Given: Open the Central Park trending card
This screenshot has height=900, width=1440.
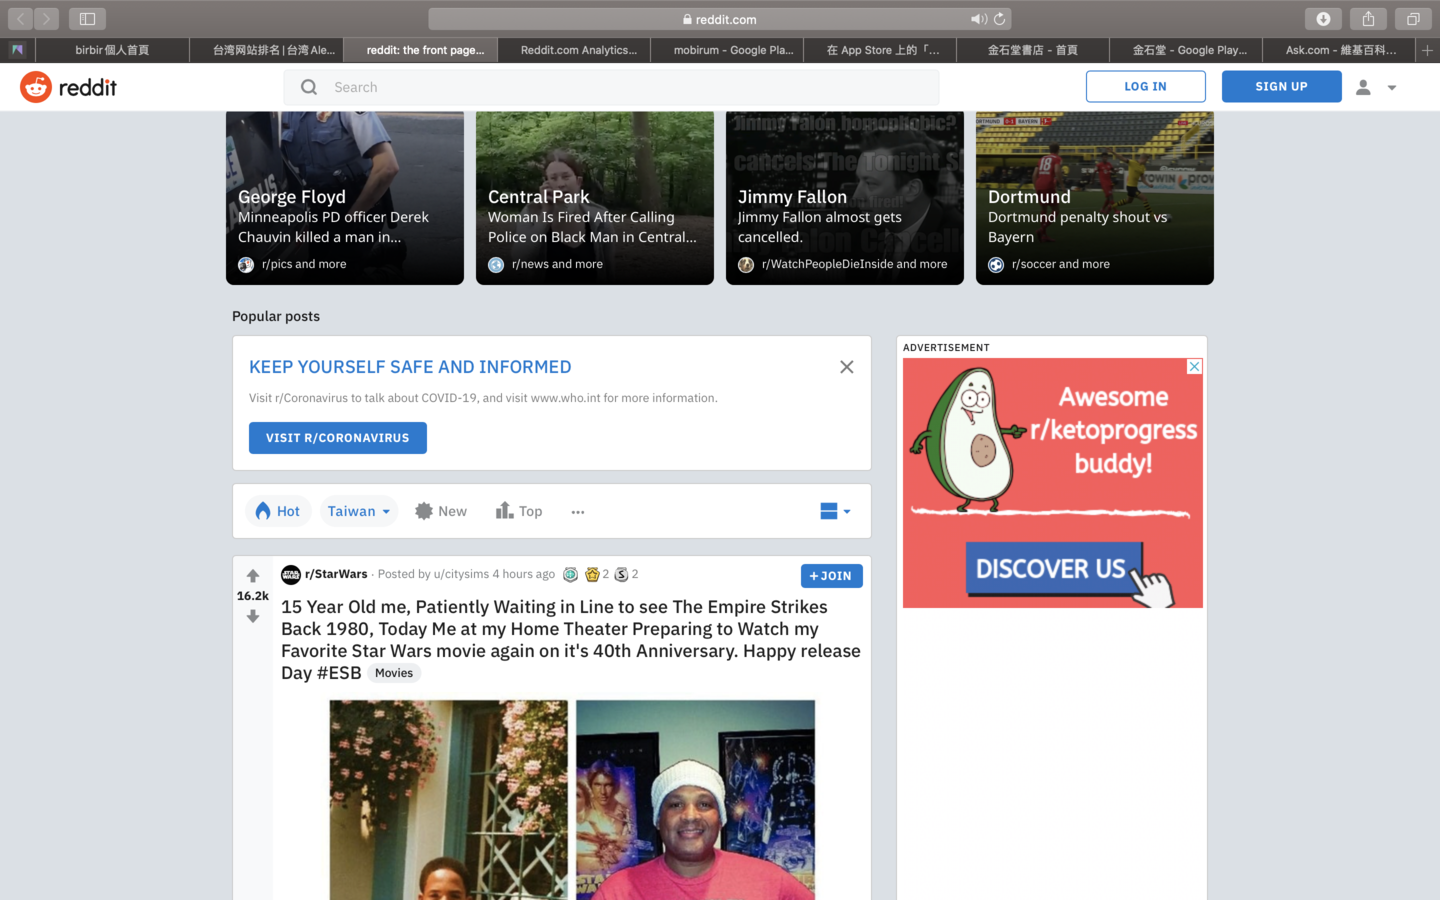Looking at the screenshot, I should (595, 198).
